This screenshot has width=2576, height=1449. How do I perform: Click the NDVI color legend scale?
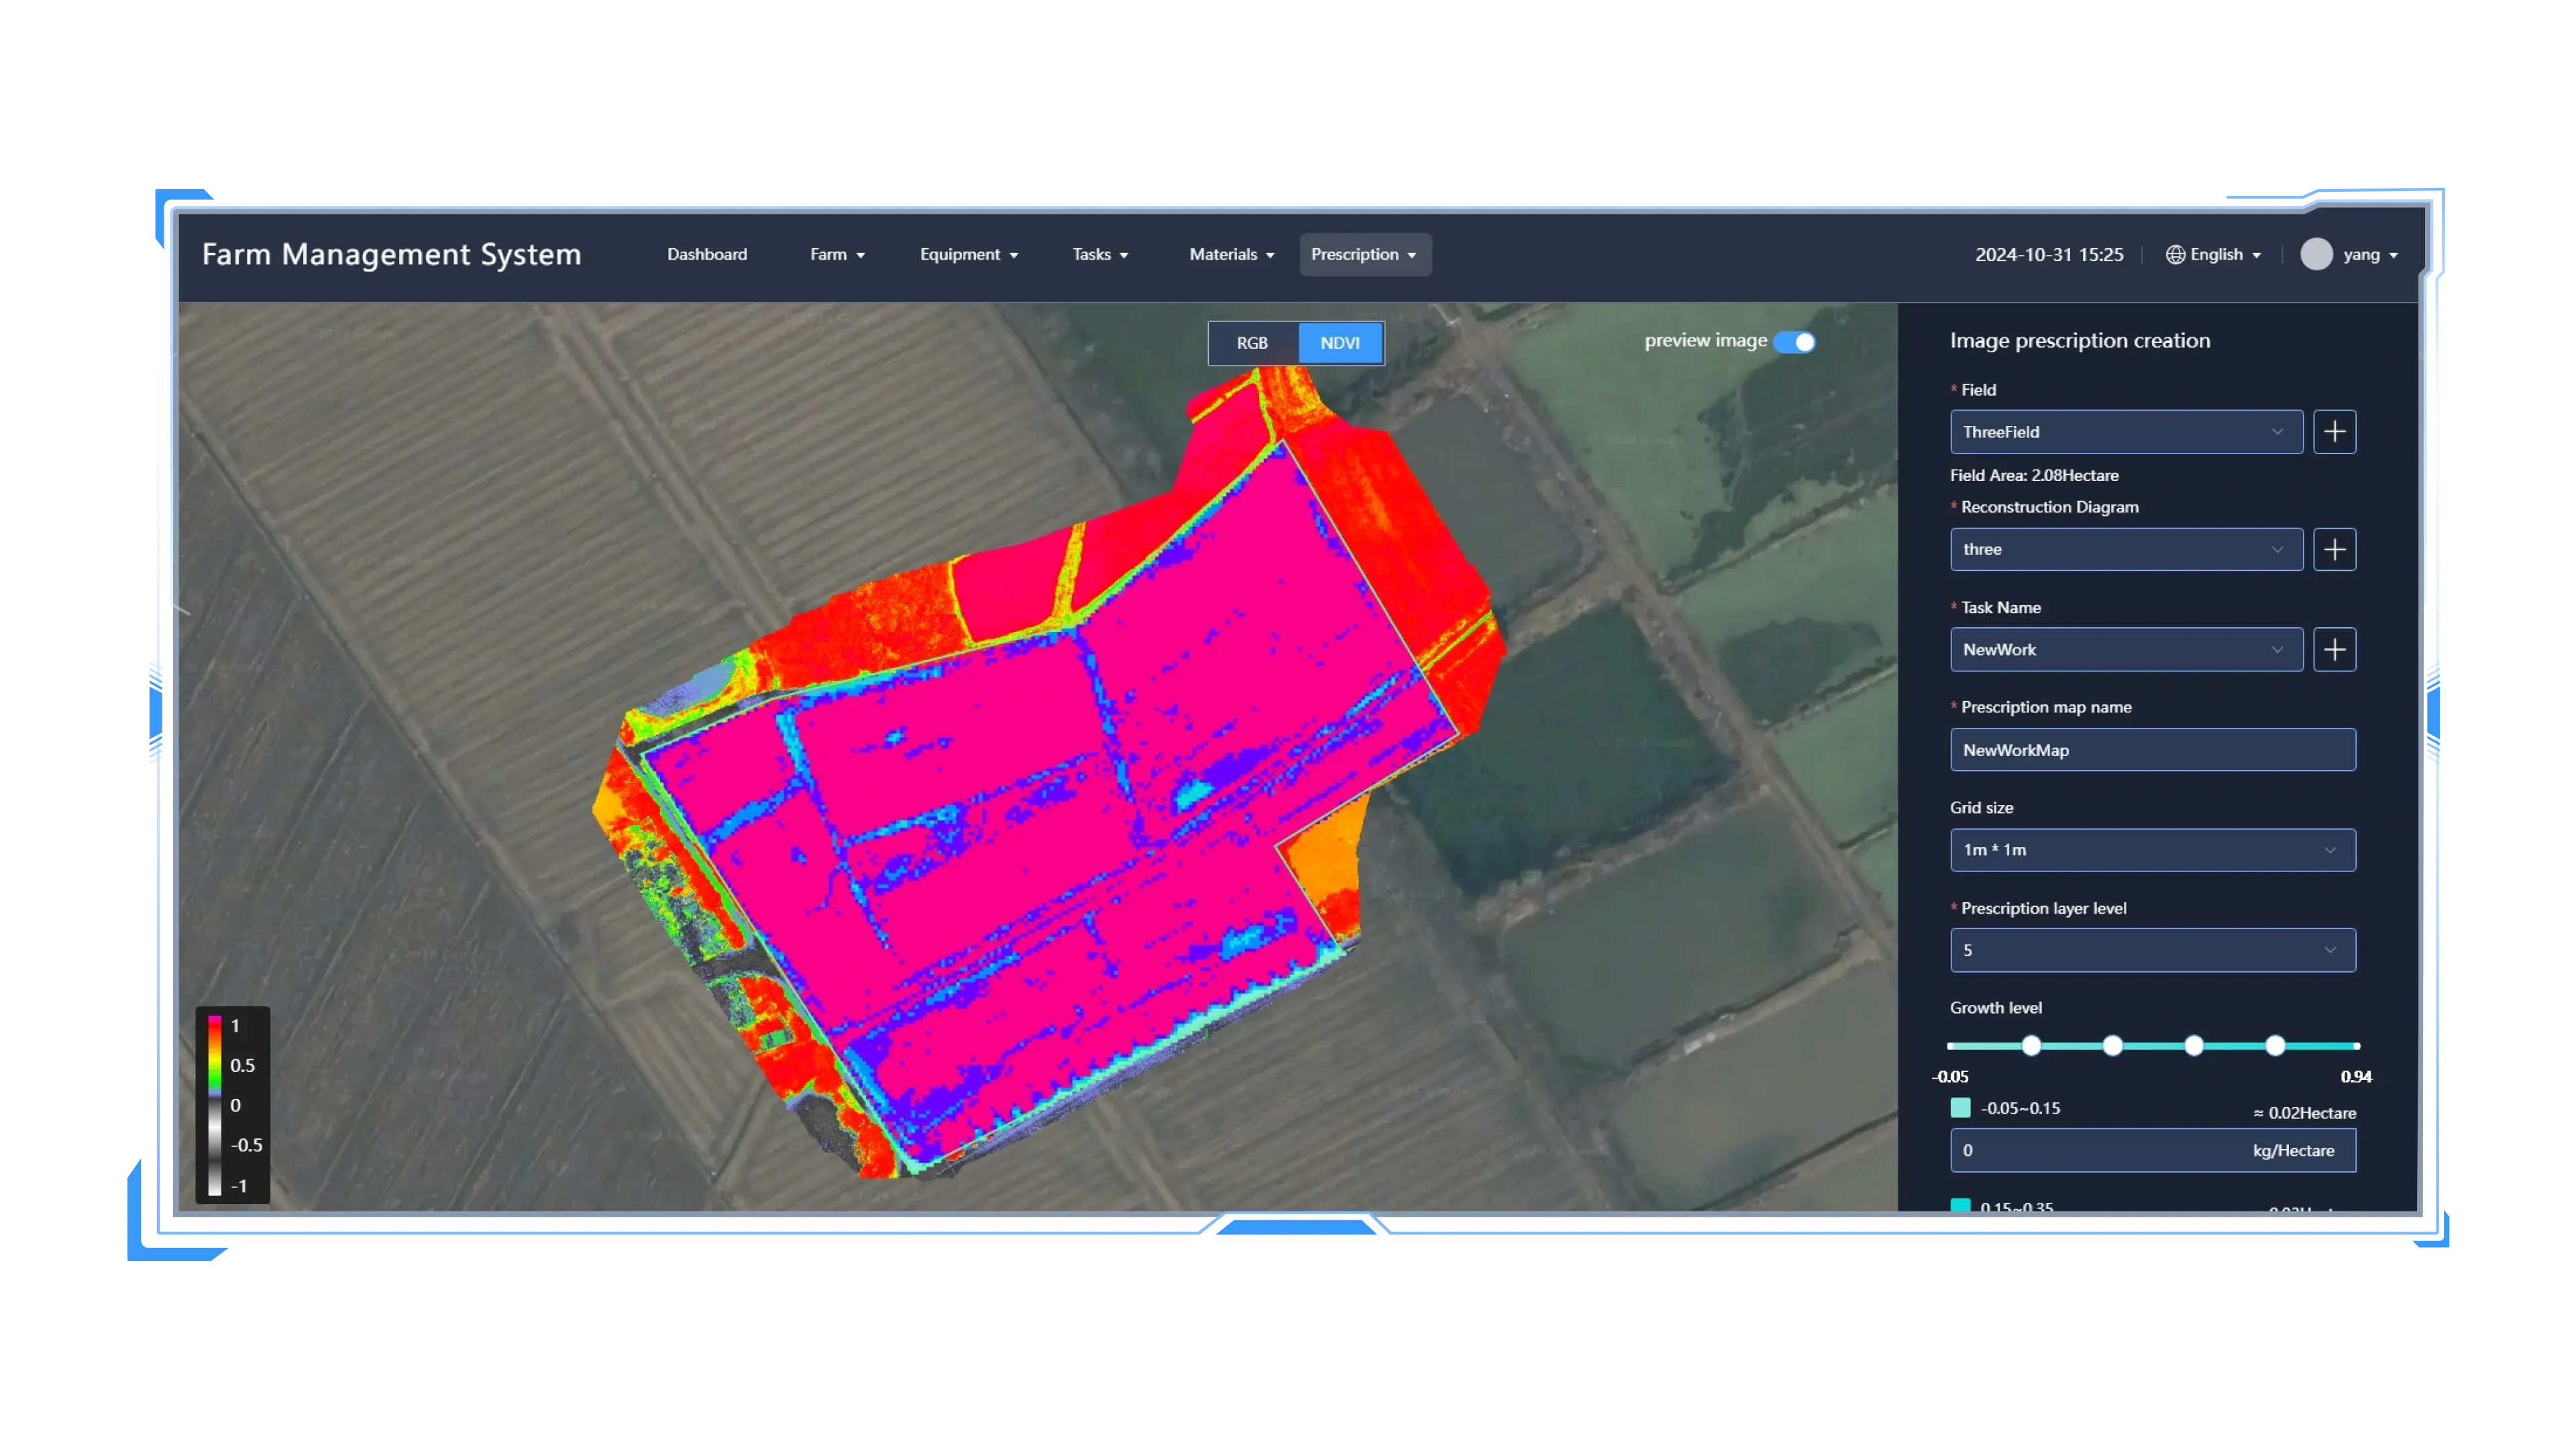(x=214, y=1105)
